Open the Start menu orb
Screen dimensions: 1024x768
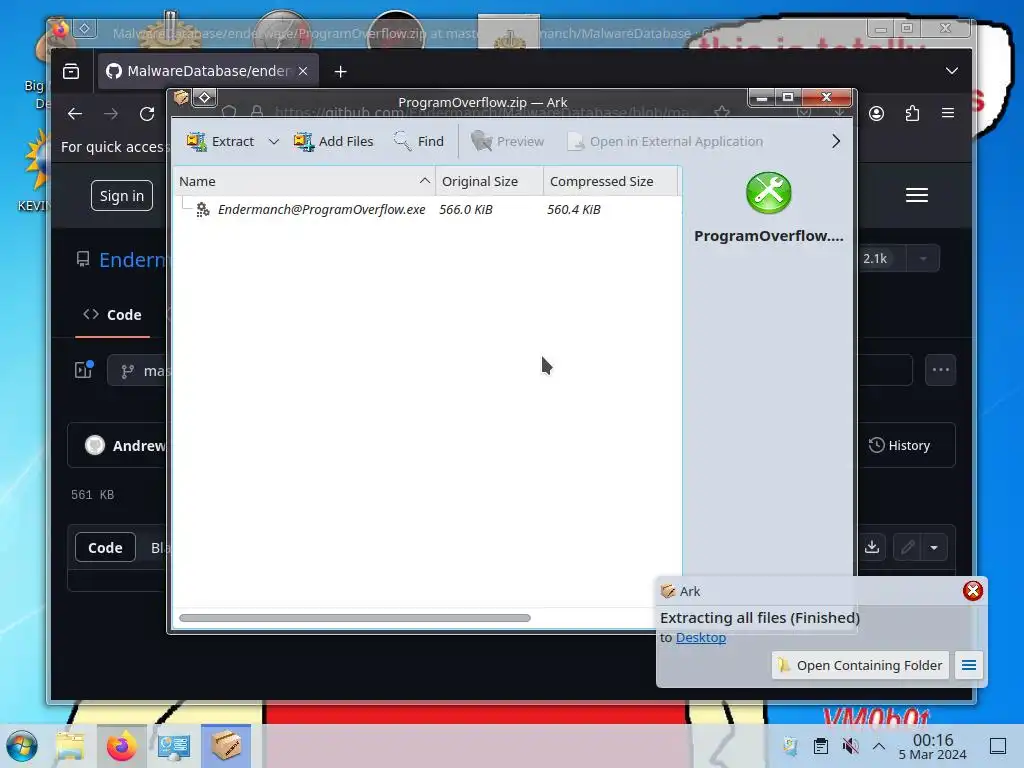click(x=22, y=746)
